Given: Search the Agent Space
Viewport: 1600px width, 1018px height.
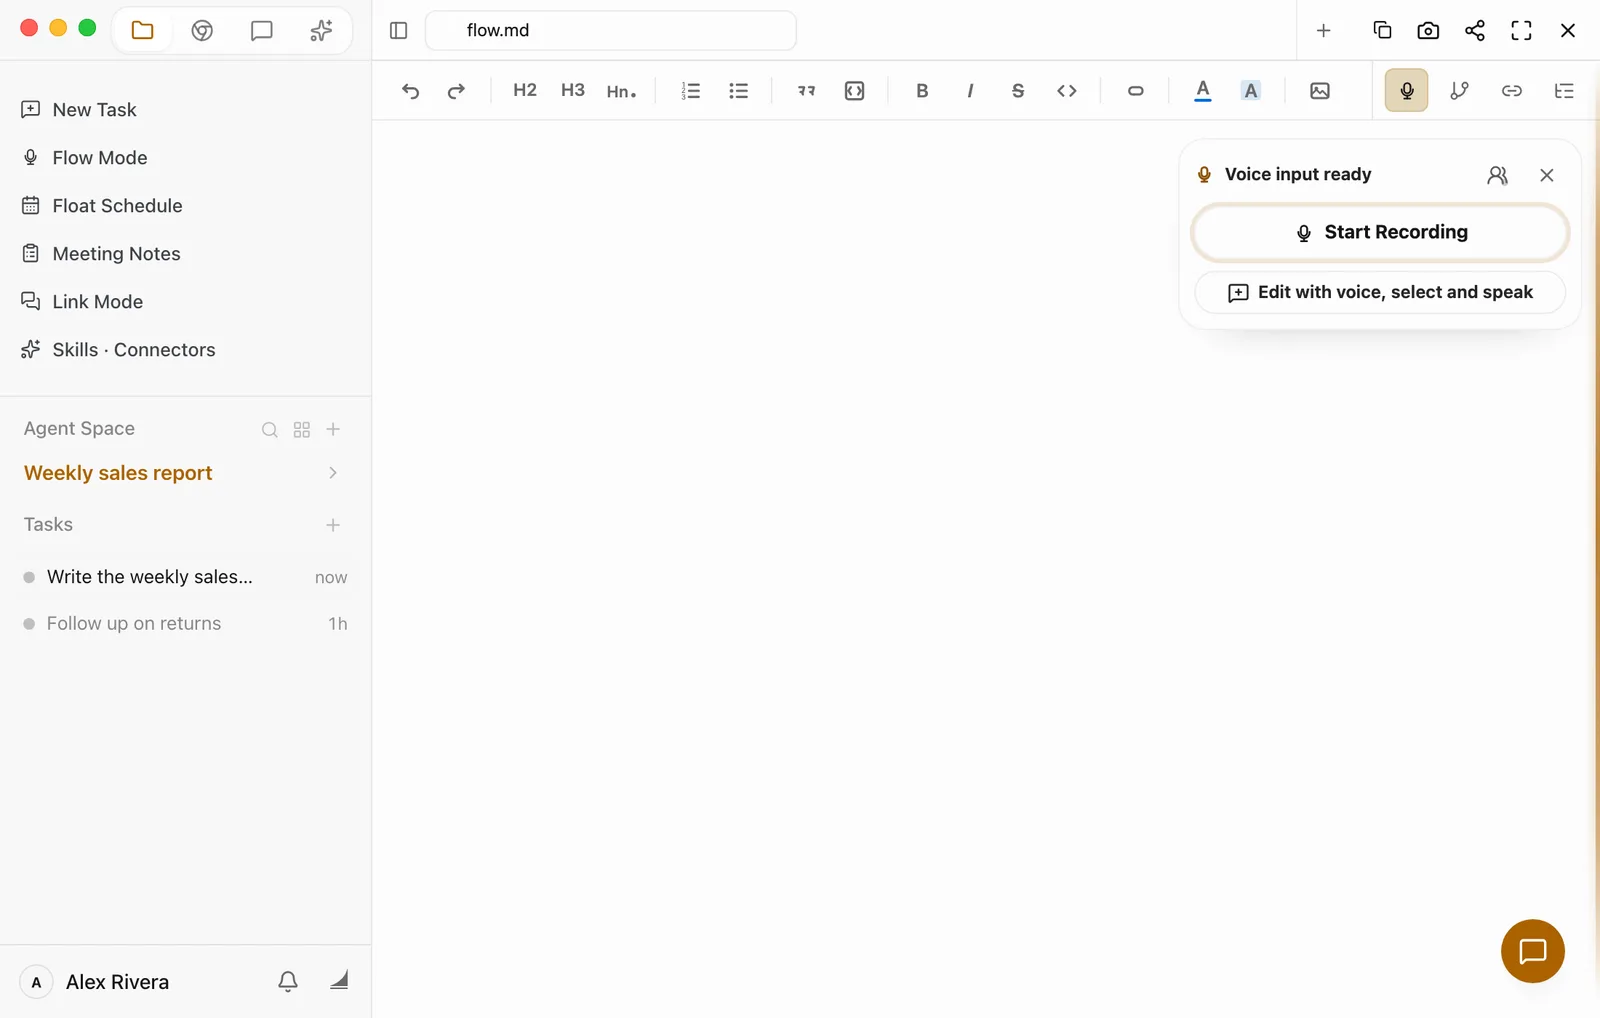Looking at the screenshot, I should (x=270, y=430).
